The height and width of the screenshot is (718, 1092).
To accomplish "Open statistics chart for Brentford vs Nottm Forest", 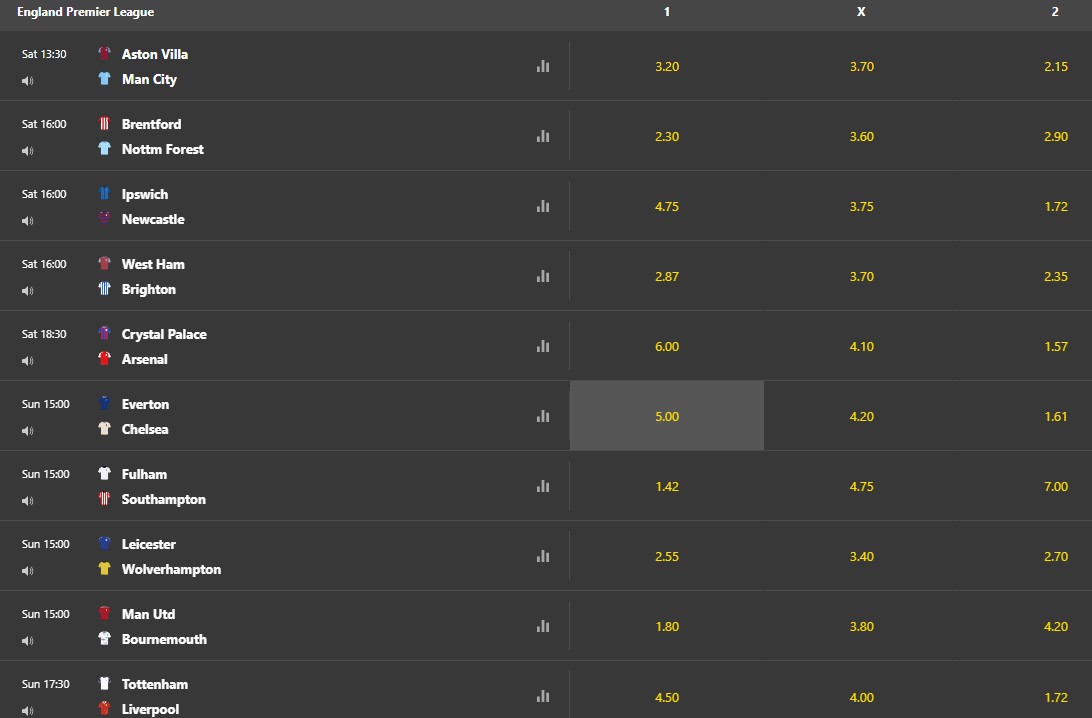I will pyautogui.click(x=543, y=136).
